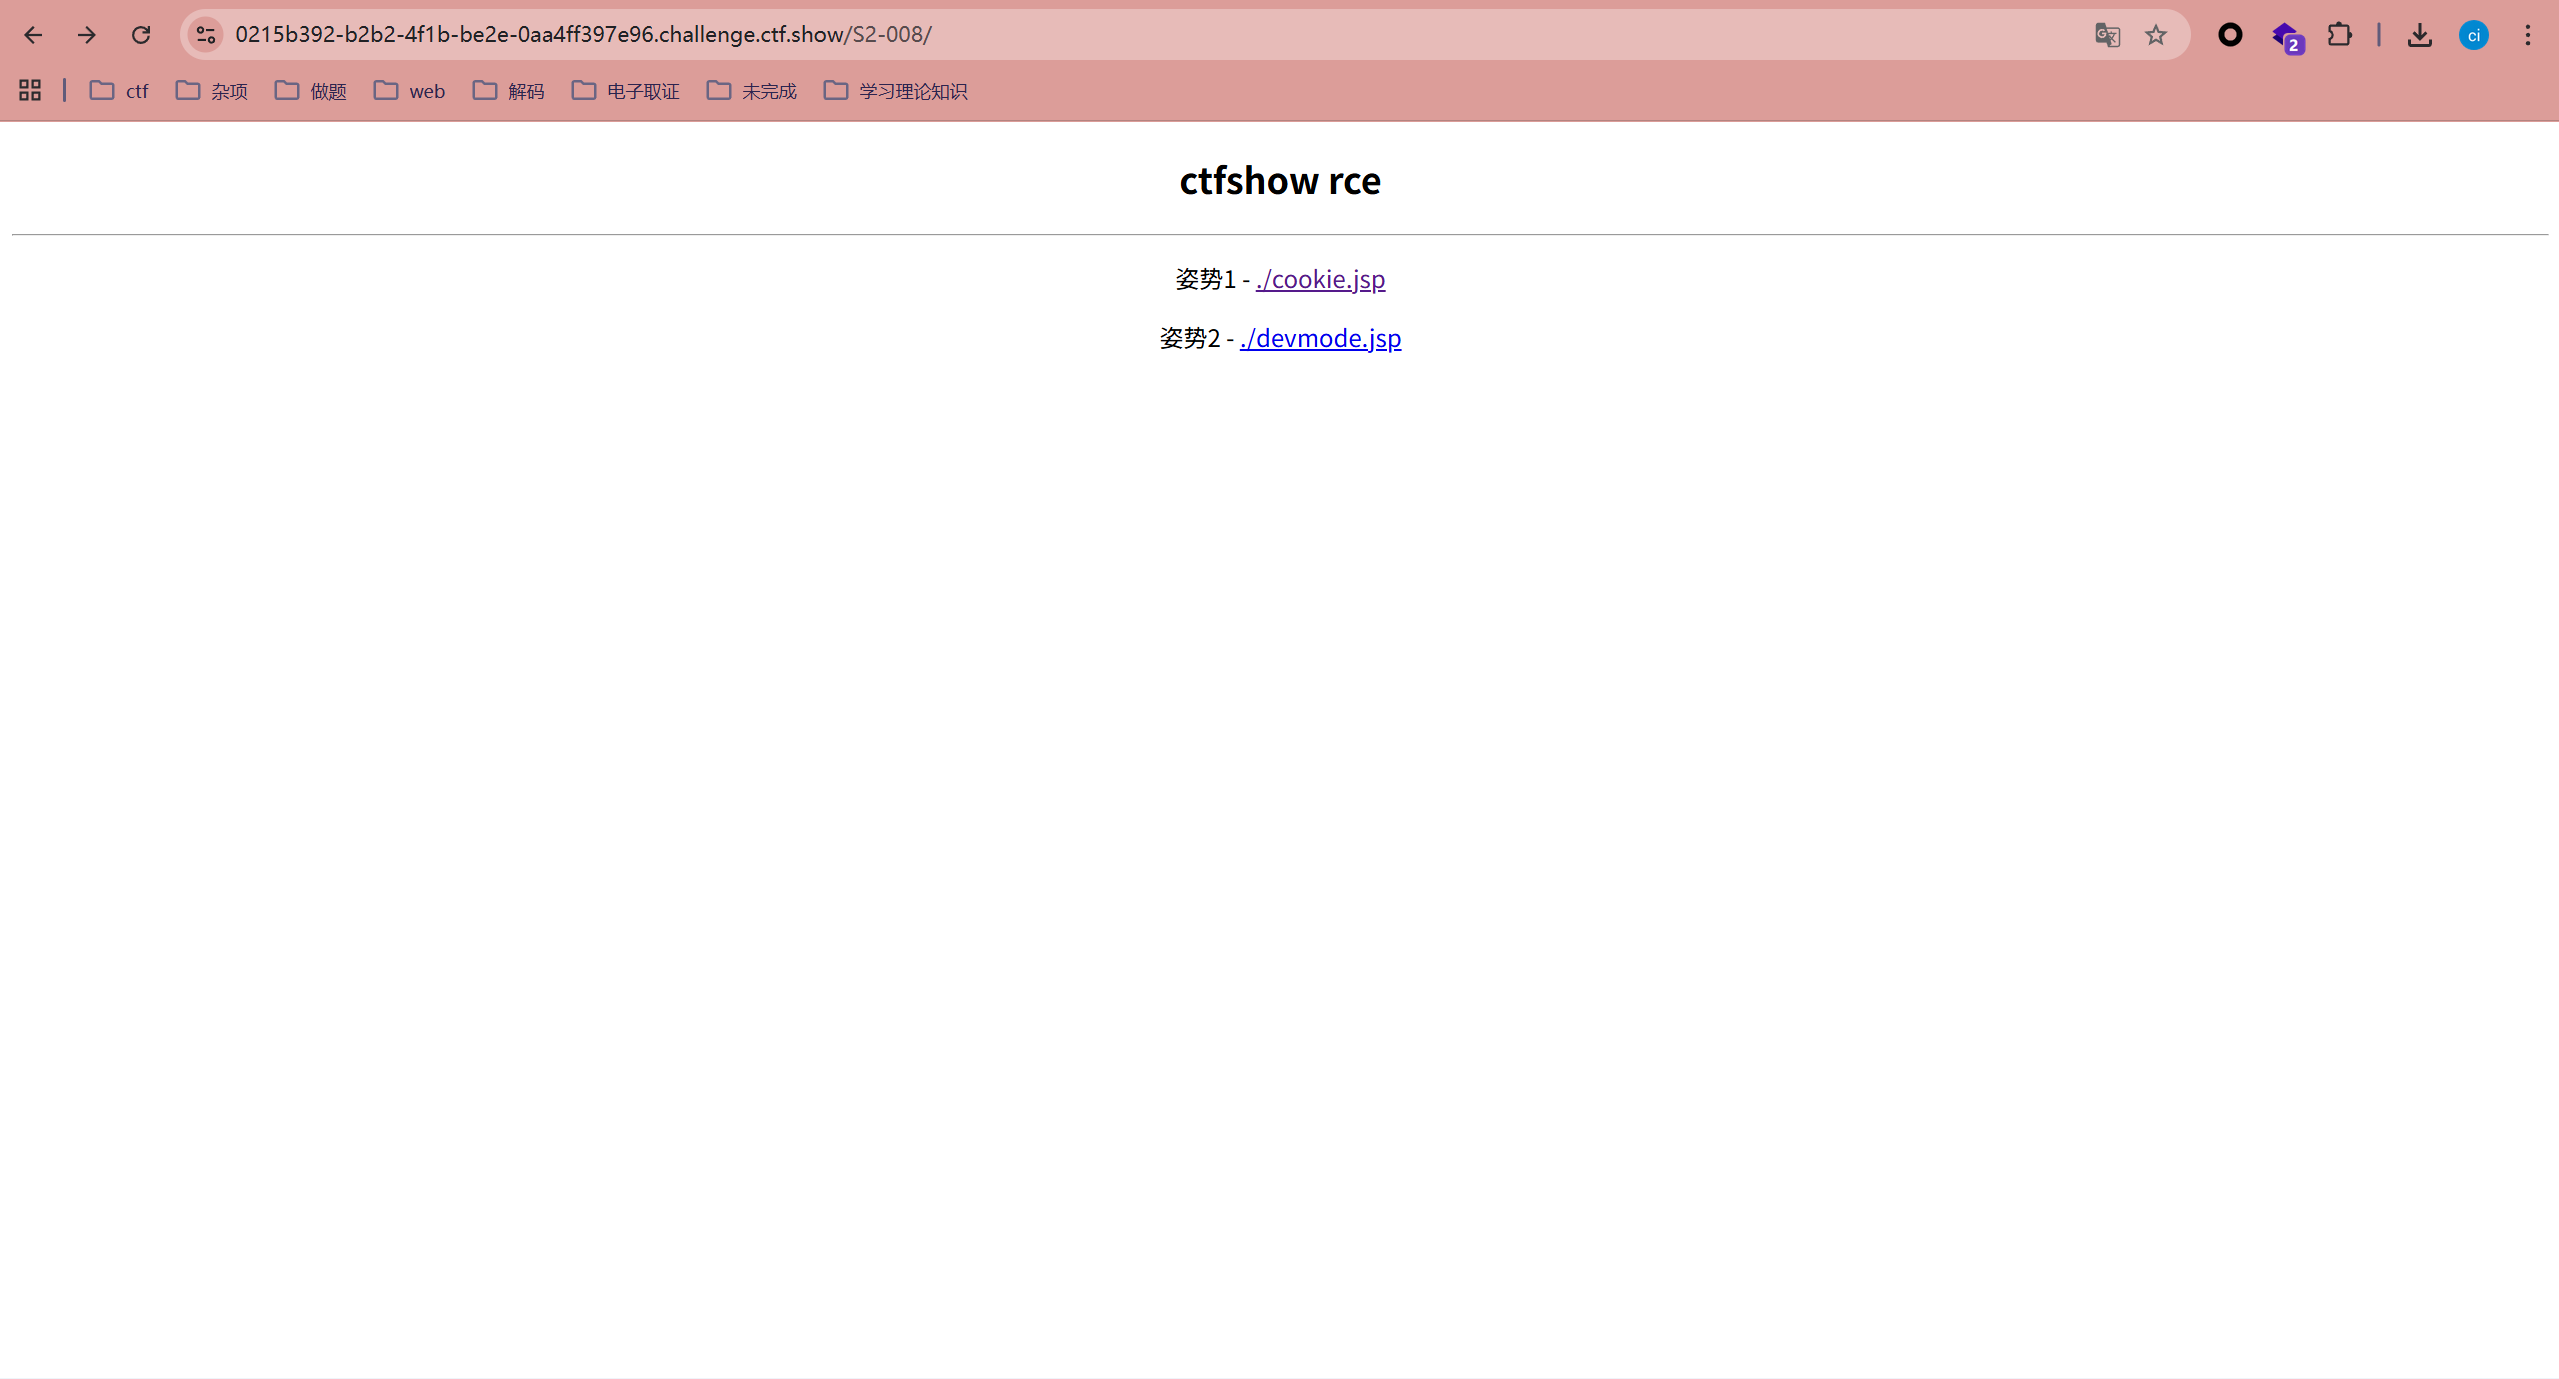Bookmark this page with star icon
The image size is (2559, 1379).
2155,35
